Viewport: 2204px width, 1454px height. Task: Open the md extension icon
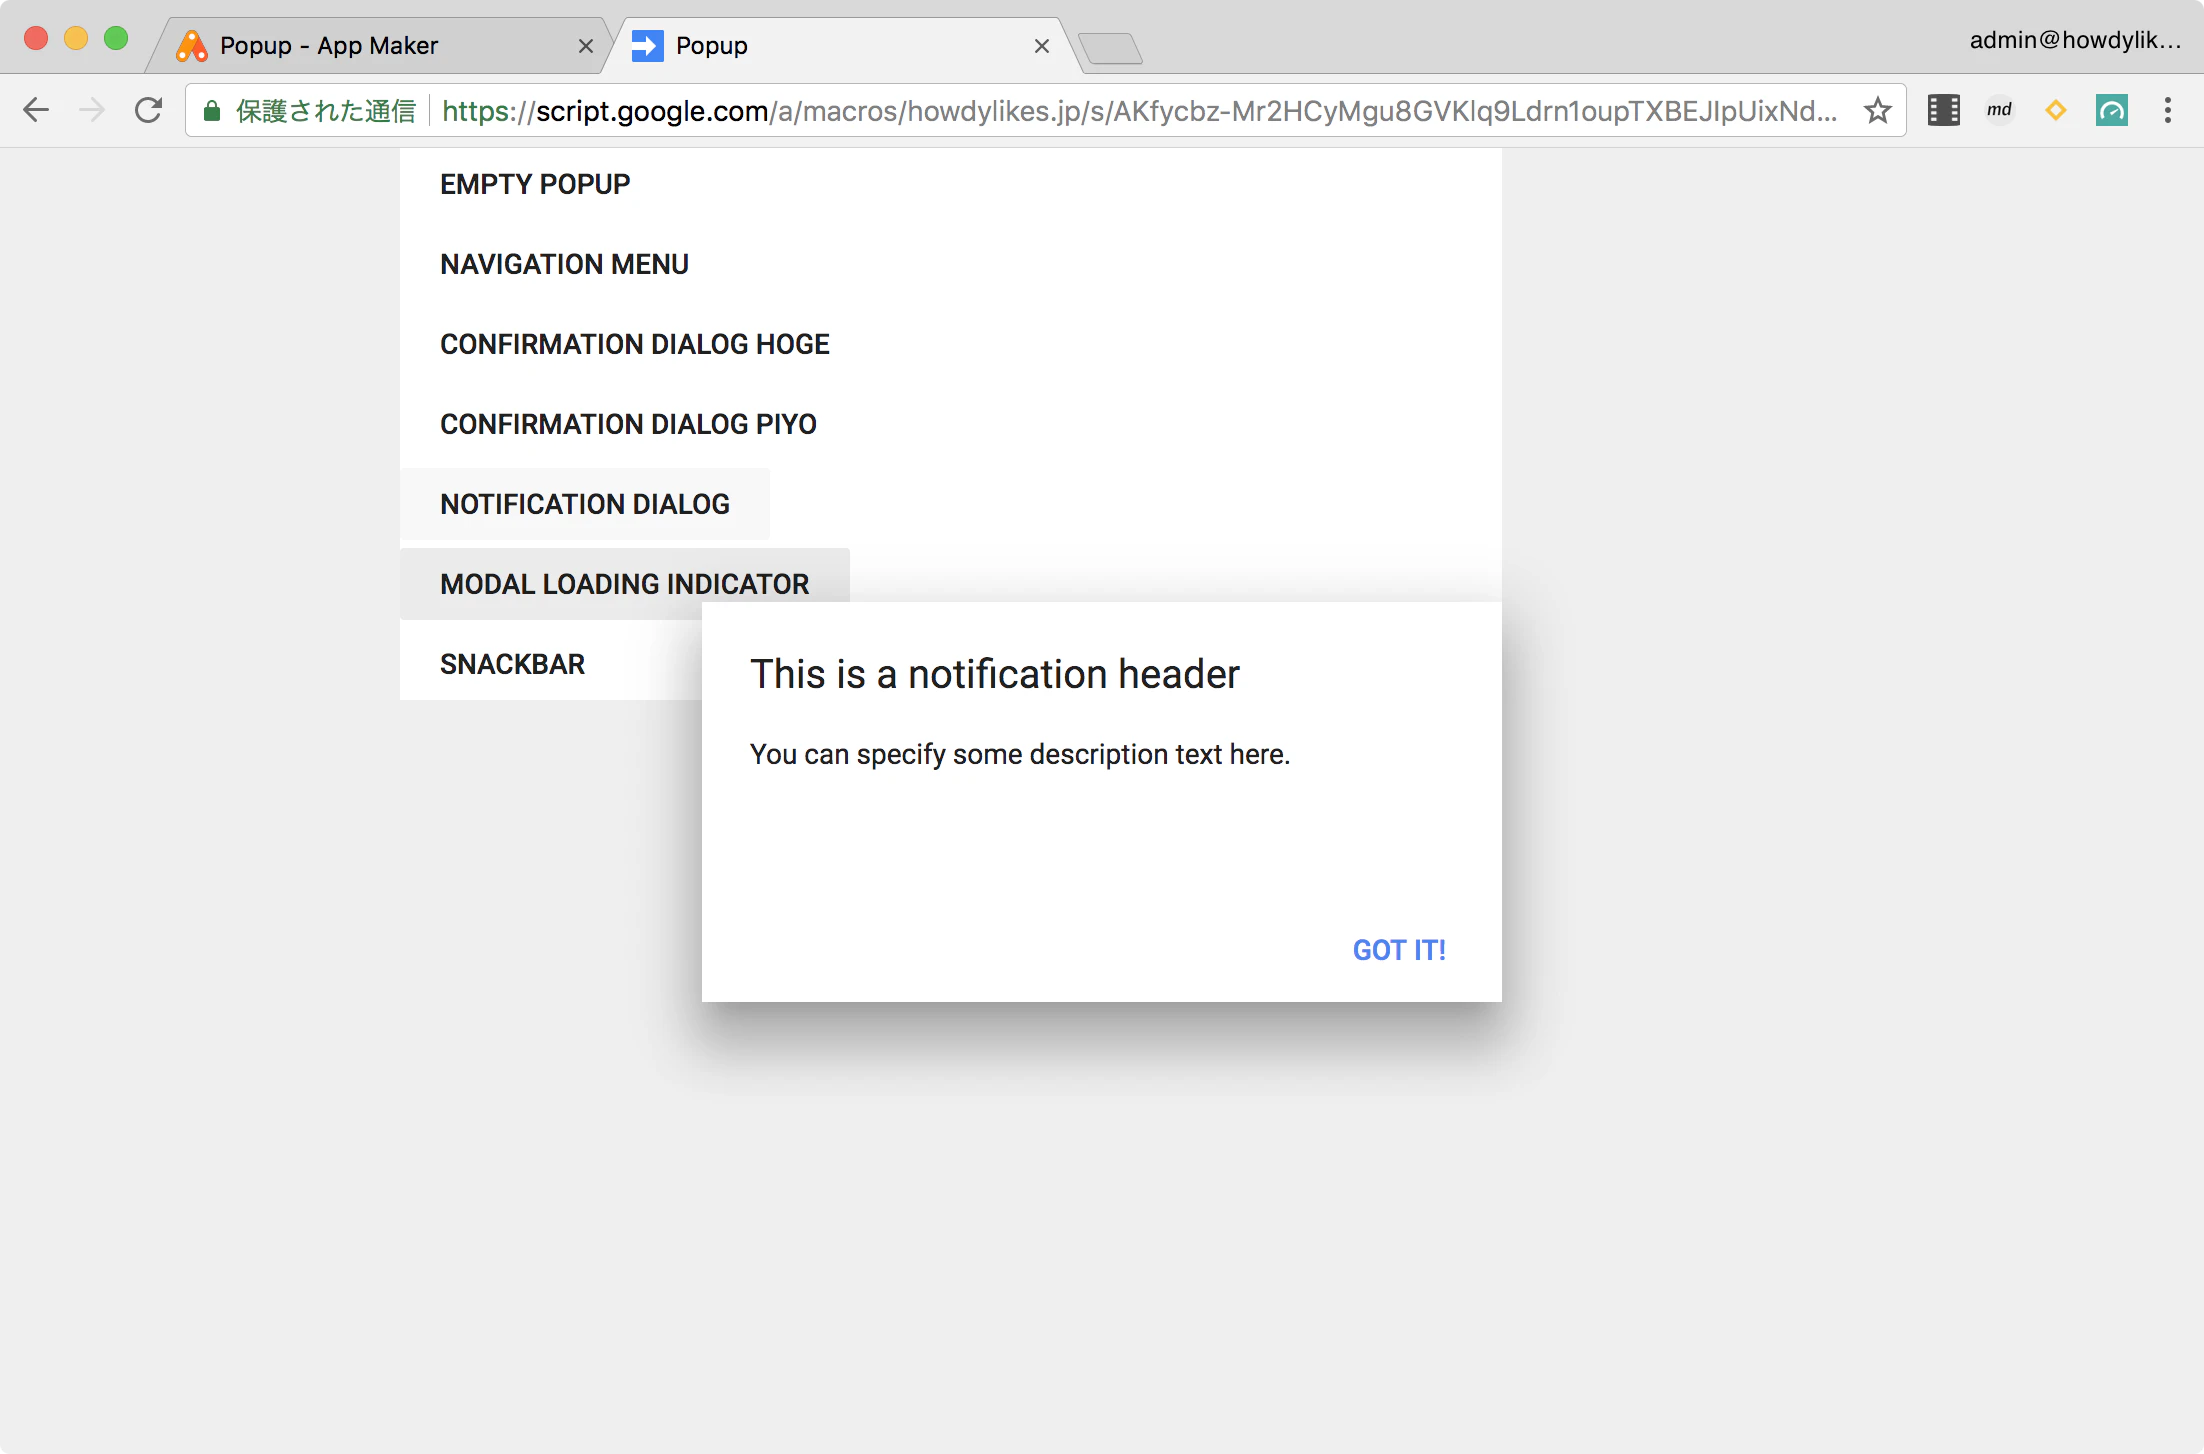[x=1999, y=110]
